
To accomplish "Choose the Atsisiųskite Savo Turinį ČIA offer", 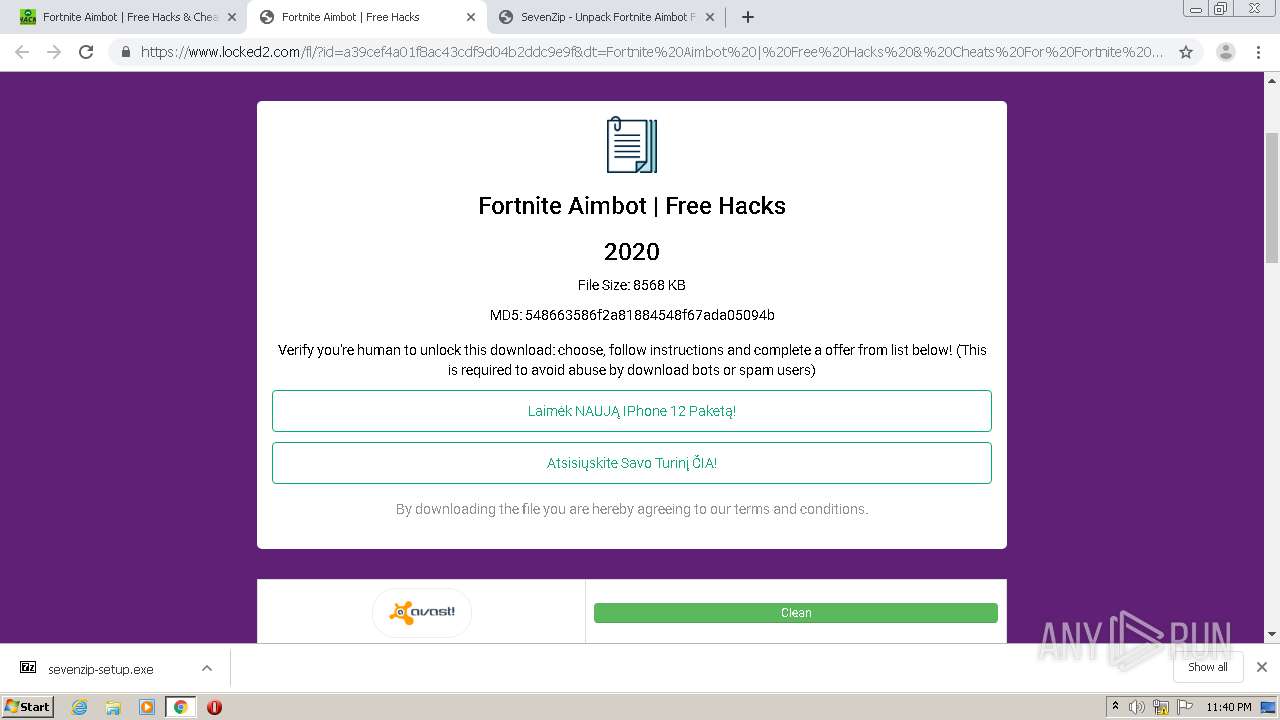I will [632, 463].
